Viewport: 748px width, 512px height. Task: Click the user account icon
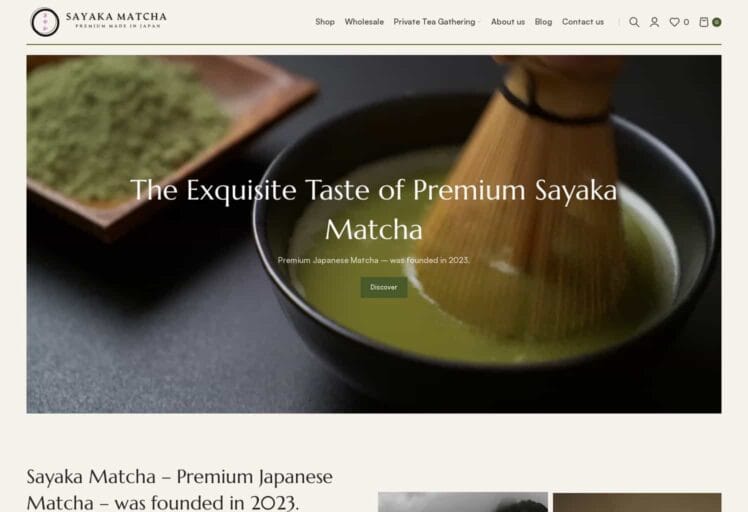click(x=654, y=22)
